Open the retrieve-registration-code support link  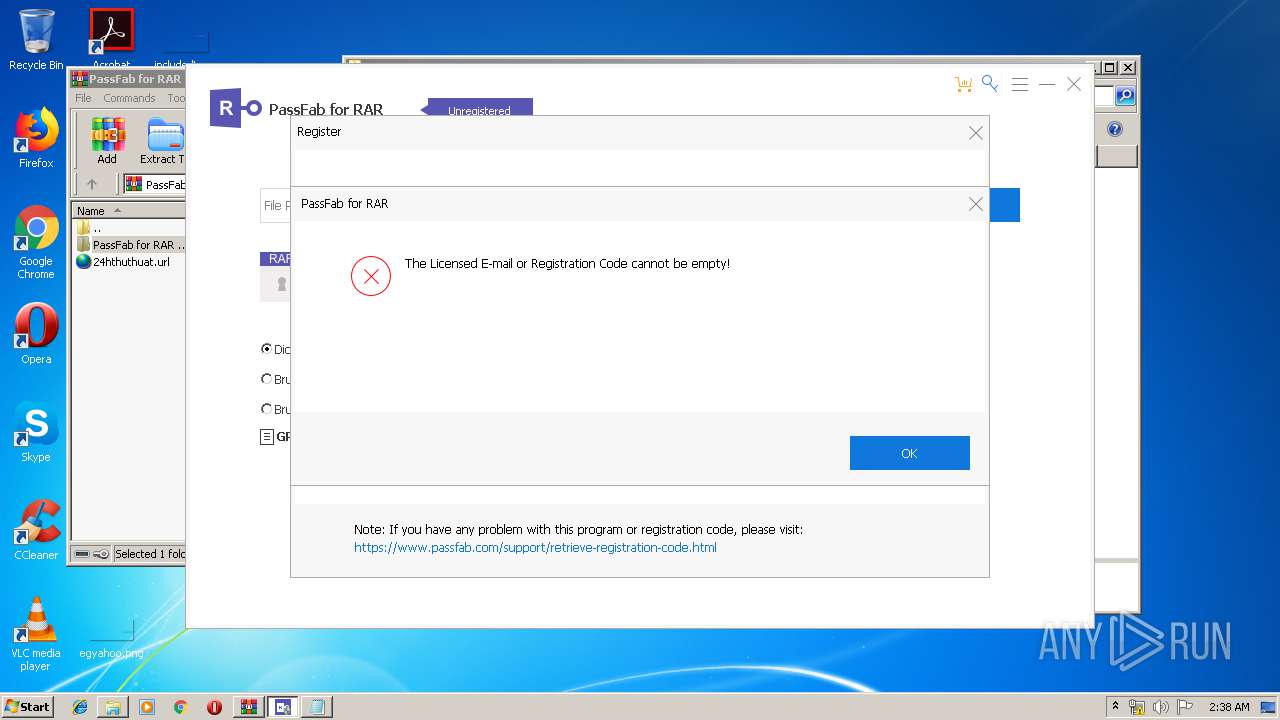pos(535,548)
